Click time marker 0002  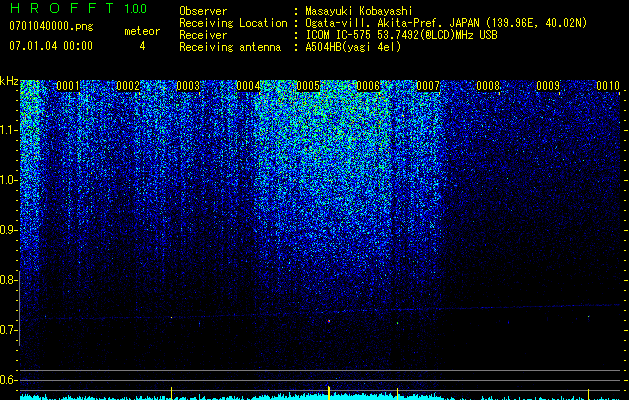[128, 86]
